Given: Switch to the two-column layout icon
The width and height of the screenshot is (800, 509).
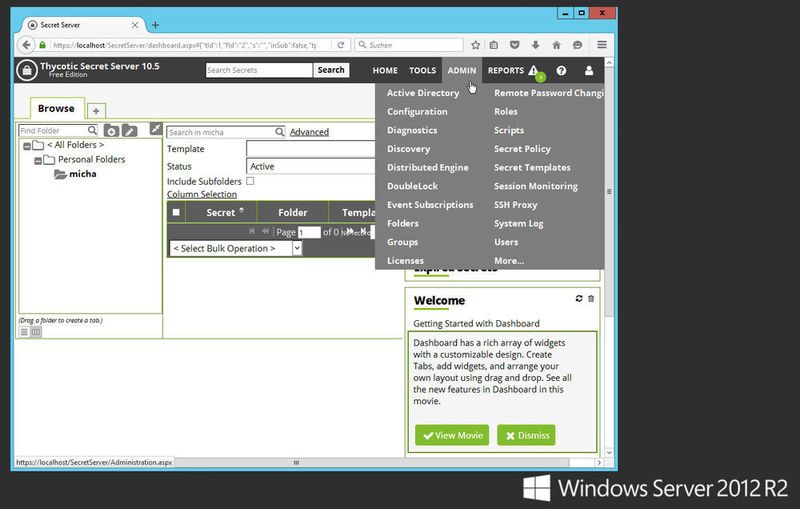Looking at the screenshot, I should (36, 332).
